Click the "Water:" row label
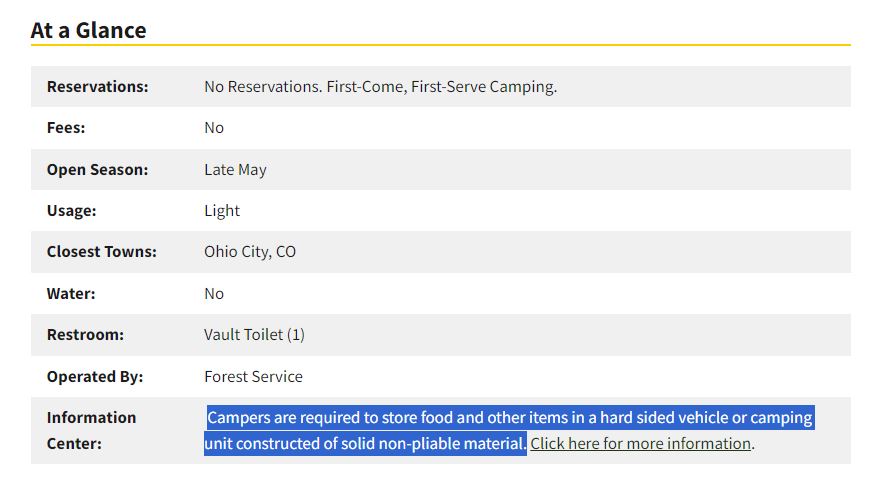The height and width of the screenshot is (488, 870). (x=70, y=294)
